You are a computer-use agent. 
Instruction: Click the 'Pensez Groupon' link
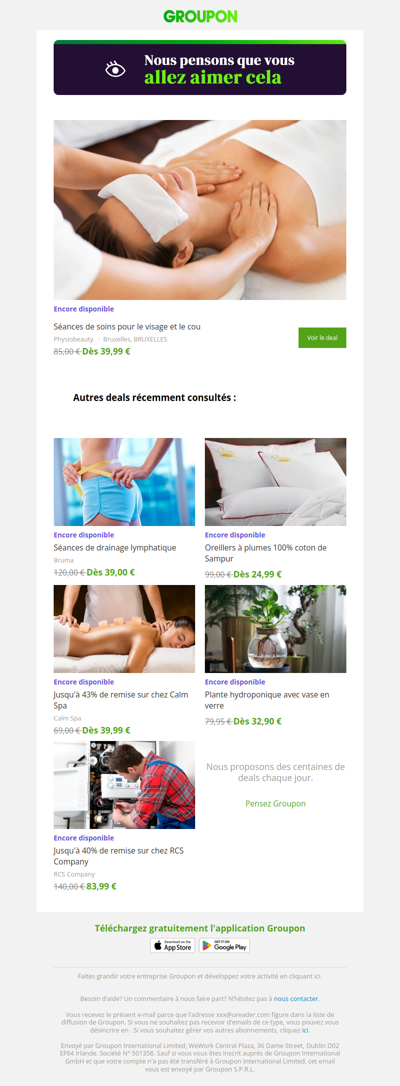tap(275, 803)
